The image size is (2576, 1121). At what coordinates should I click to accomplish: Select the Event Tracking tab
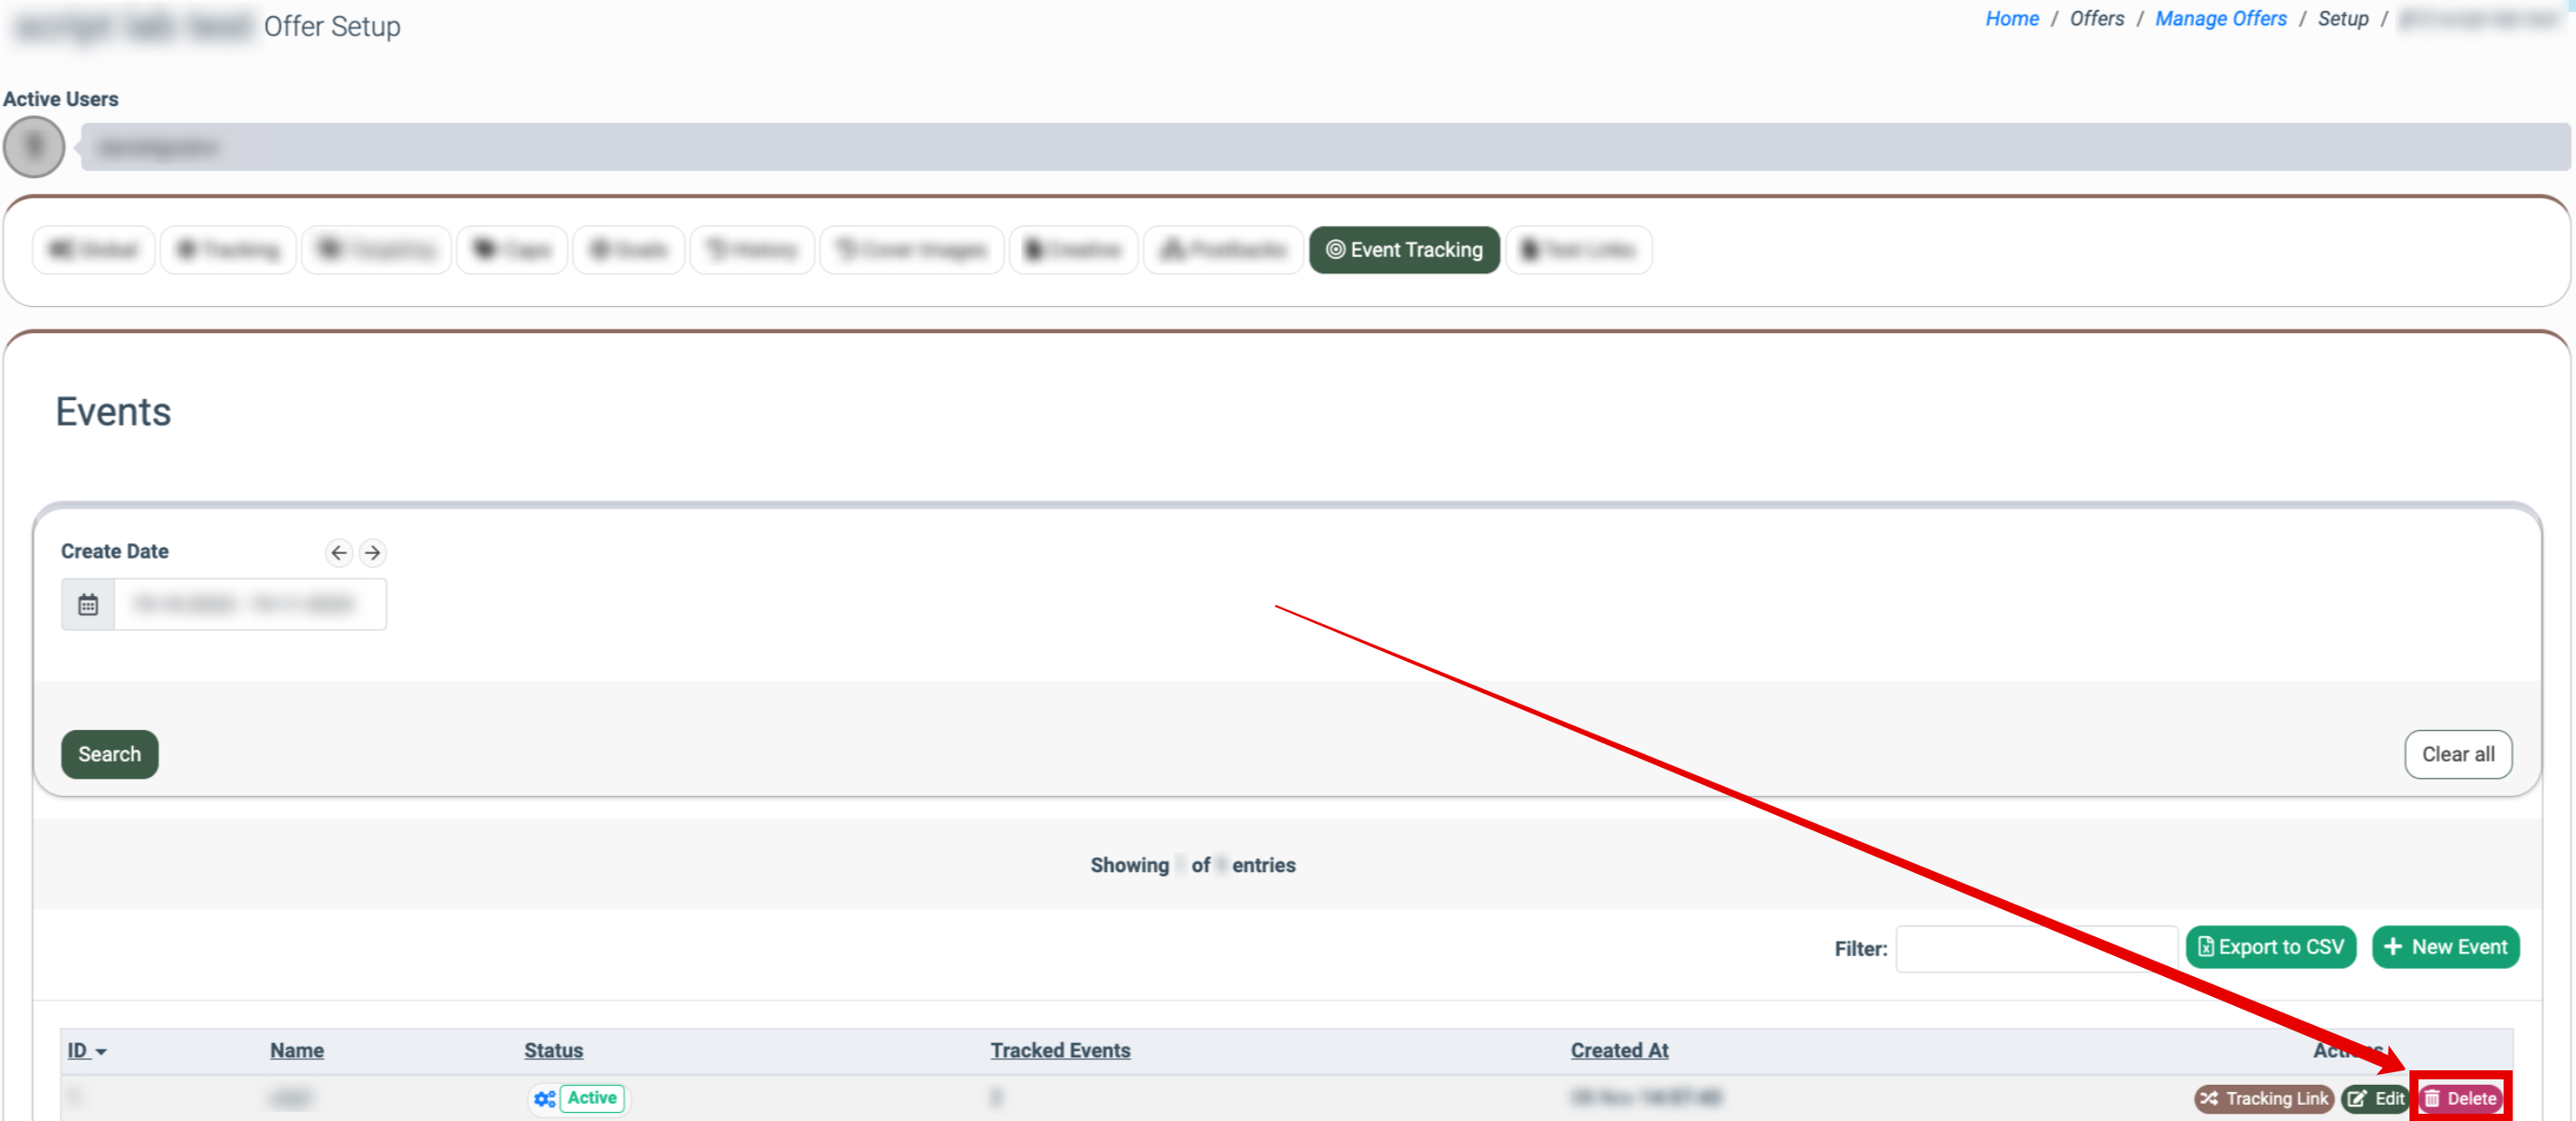pos(1403,250)
